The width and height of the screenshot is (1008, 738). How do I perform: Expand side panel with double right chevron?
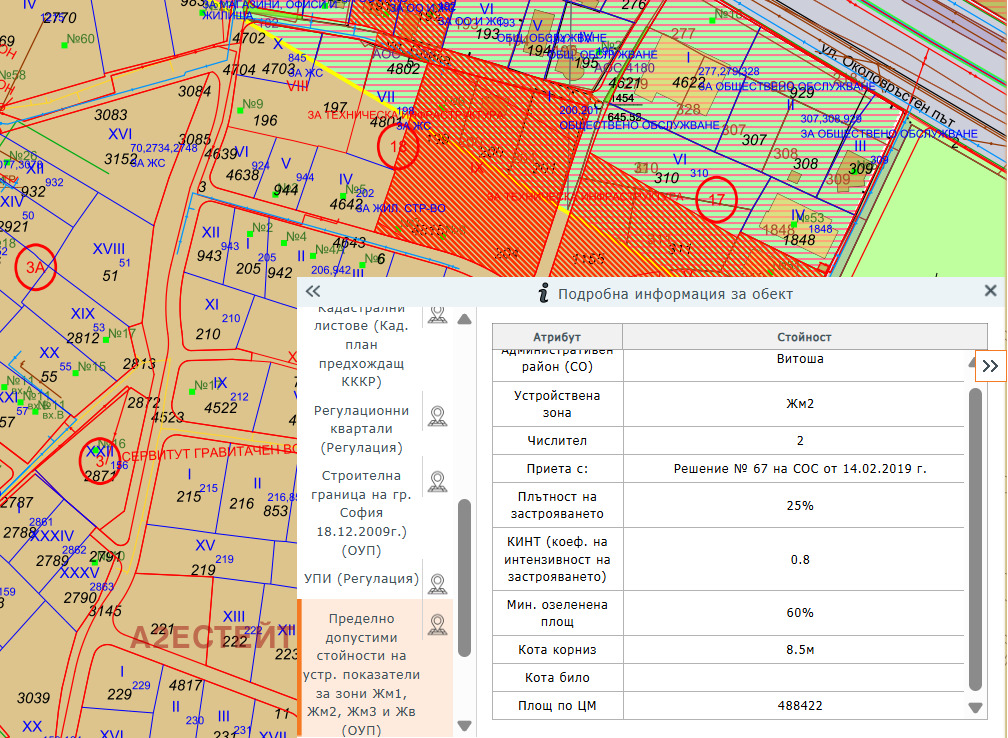[x=990, y=366]
